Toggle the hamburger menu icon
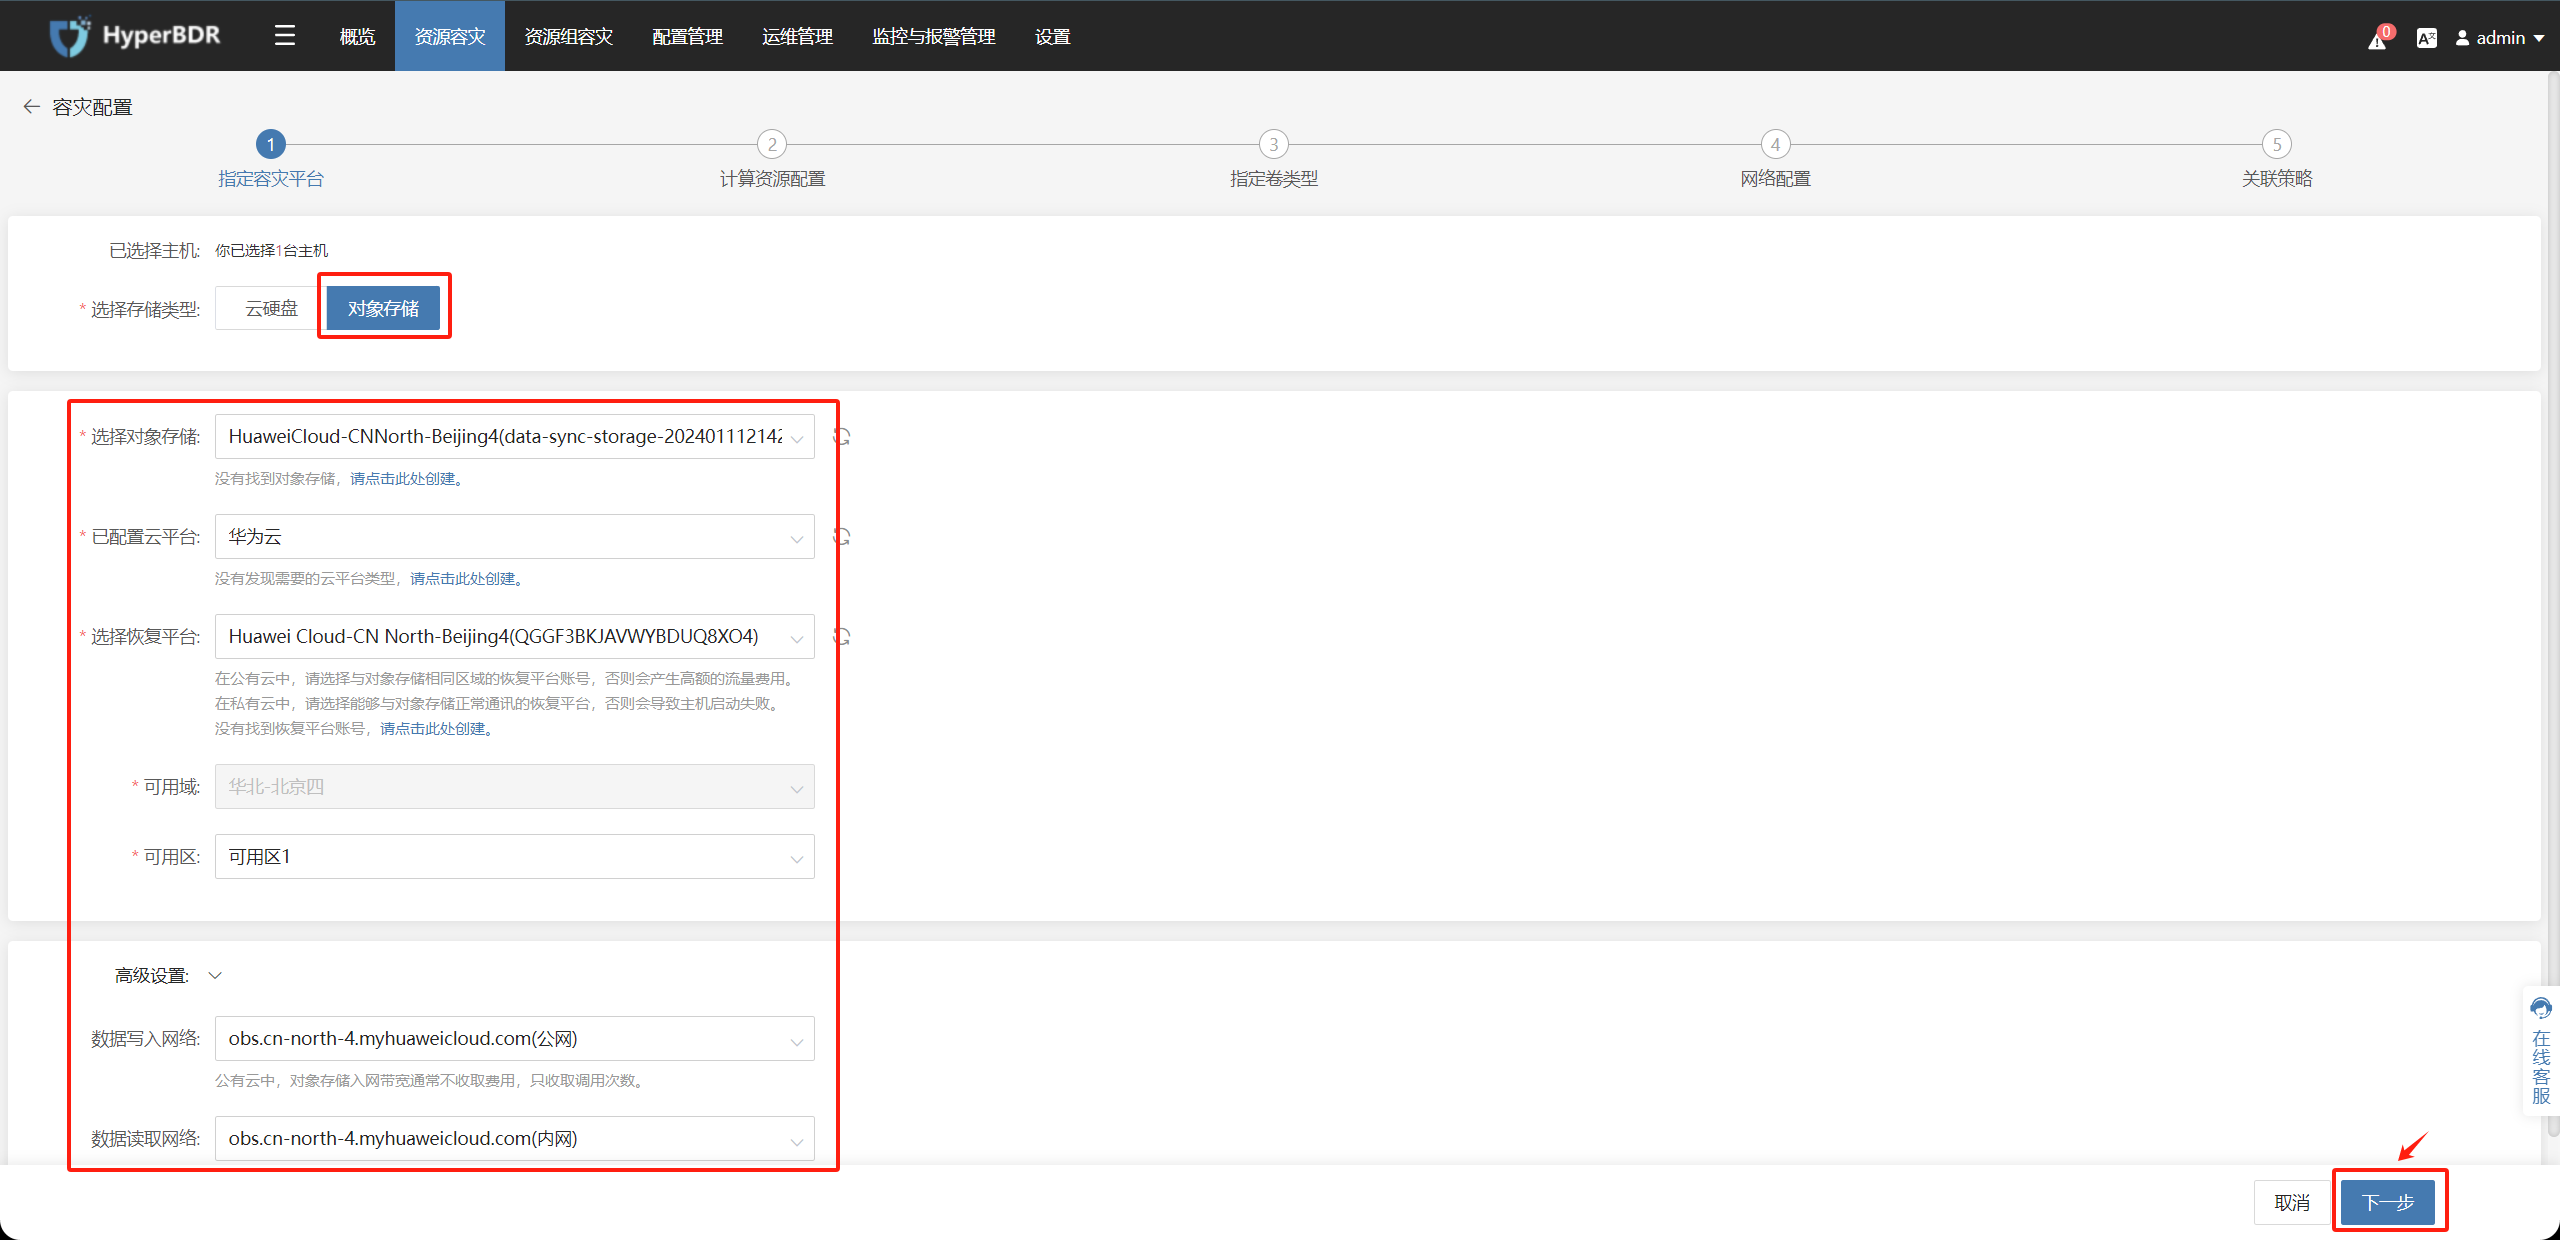The height and width of the screenshot is (1240, 2560). 285,36
